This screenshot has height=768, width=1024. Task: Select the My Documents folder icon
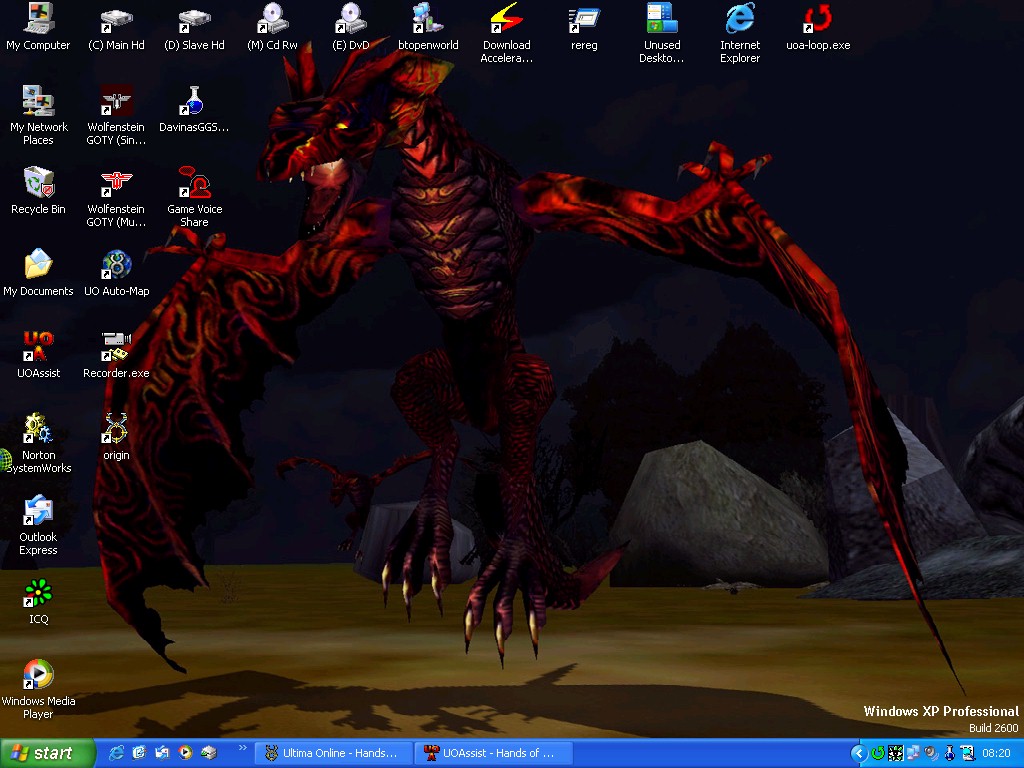click(38, 272)
